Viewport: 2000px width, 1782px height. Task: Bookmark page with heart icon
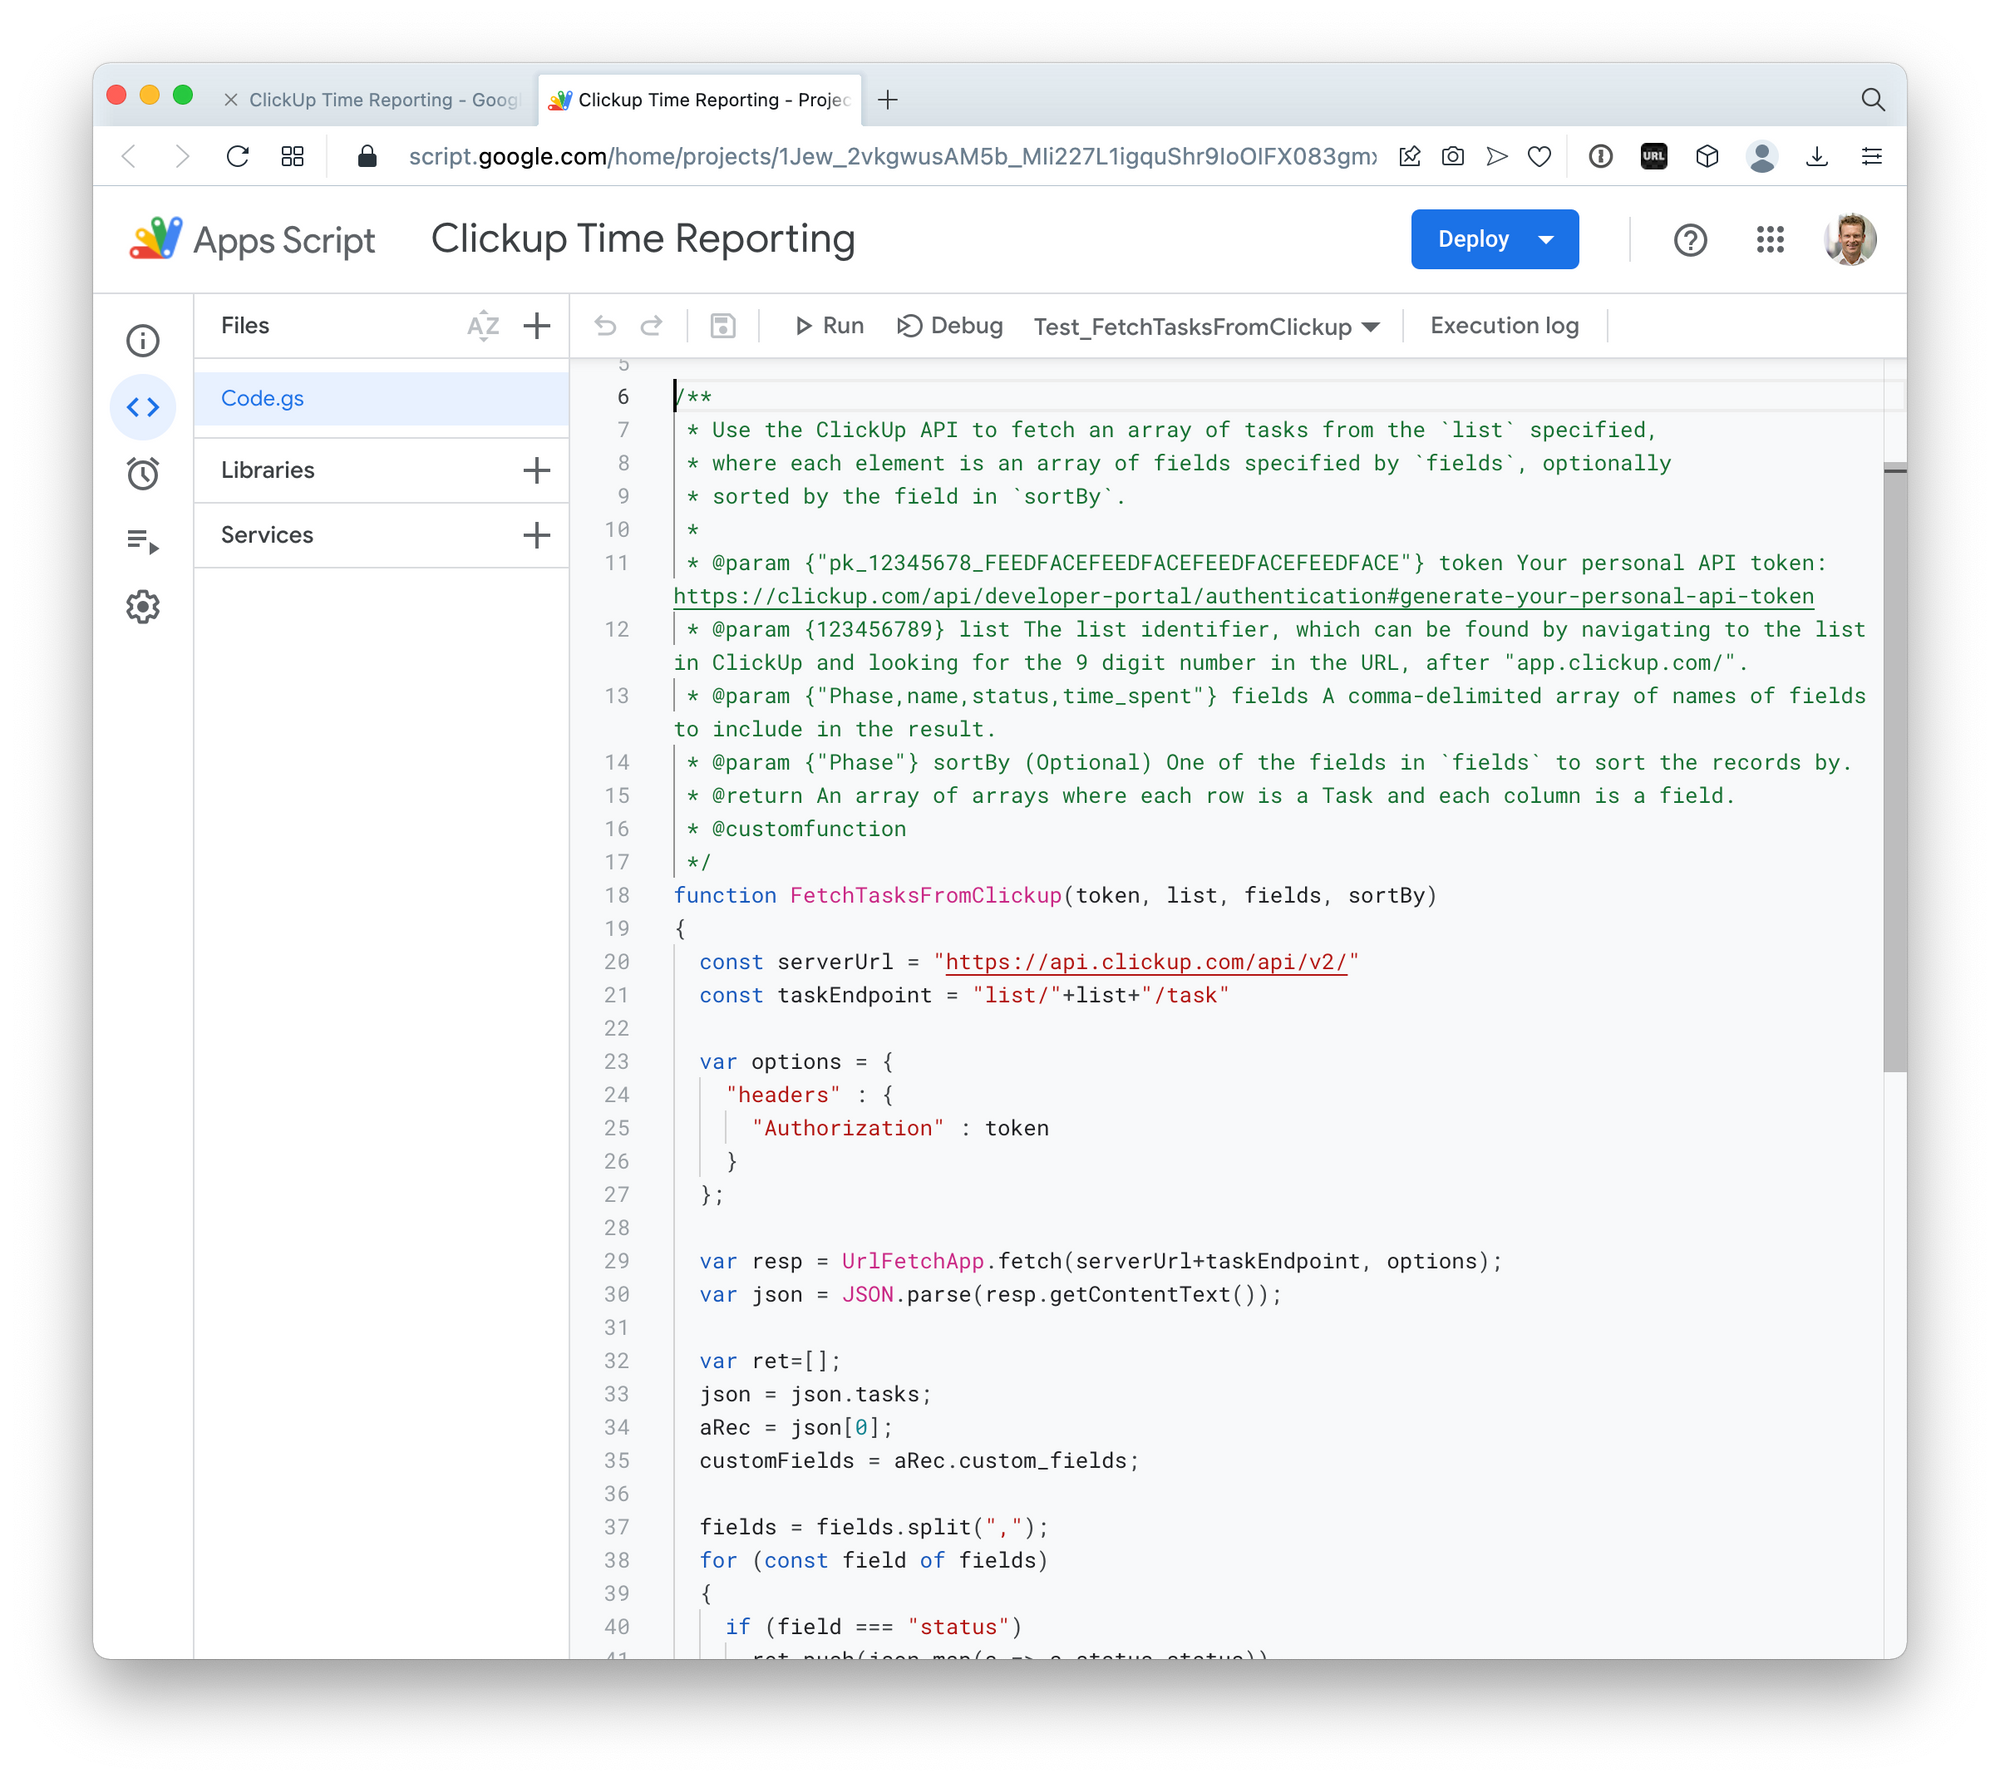1540,157
